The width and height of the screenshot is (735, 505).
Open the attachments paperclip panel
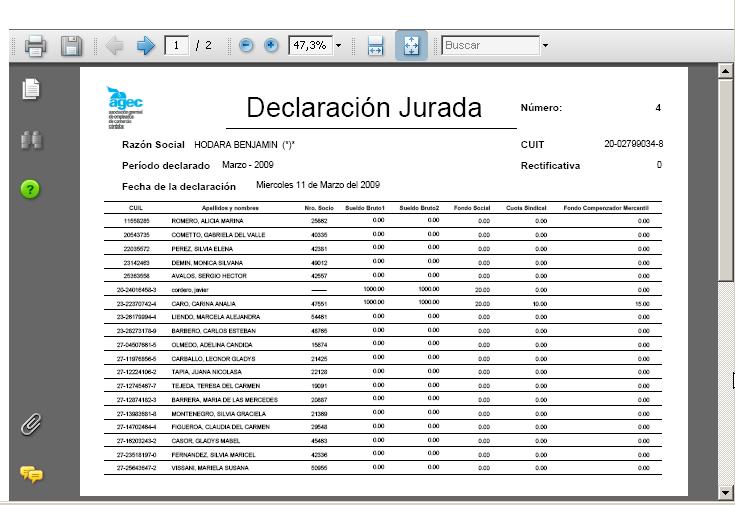(x=31, y=424)
